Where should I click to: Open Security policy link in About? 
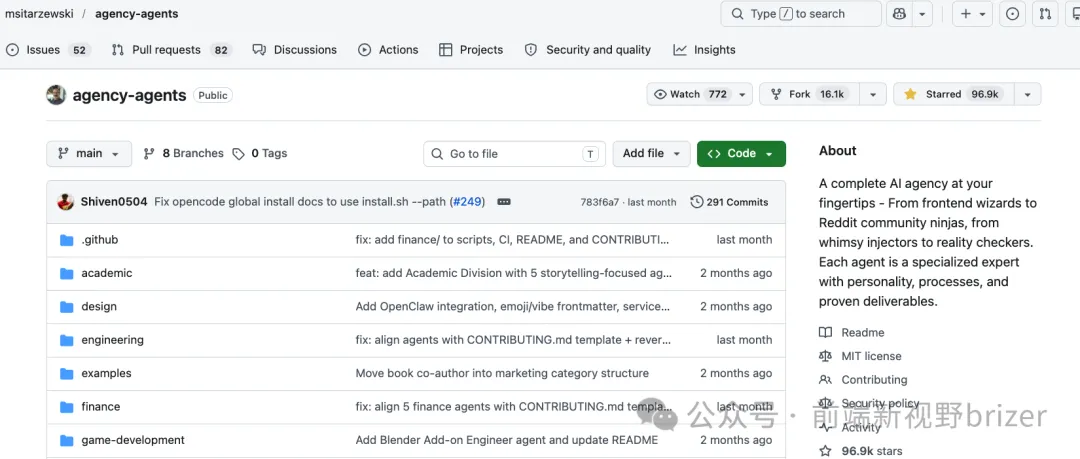[869, 404]
